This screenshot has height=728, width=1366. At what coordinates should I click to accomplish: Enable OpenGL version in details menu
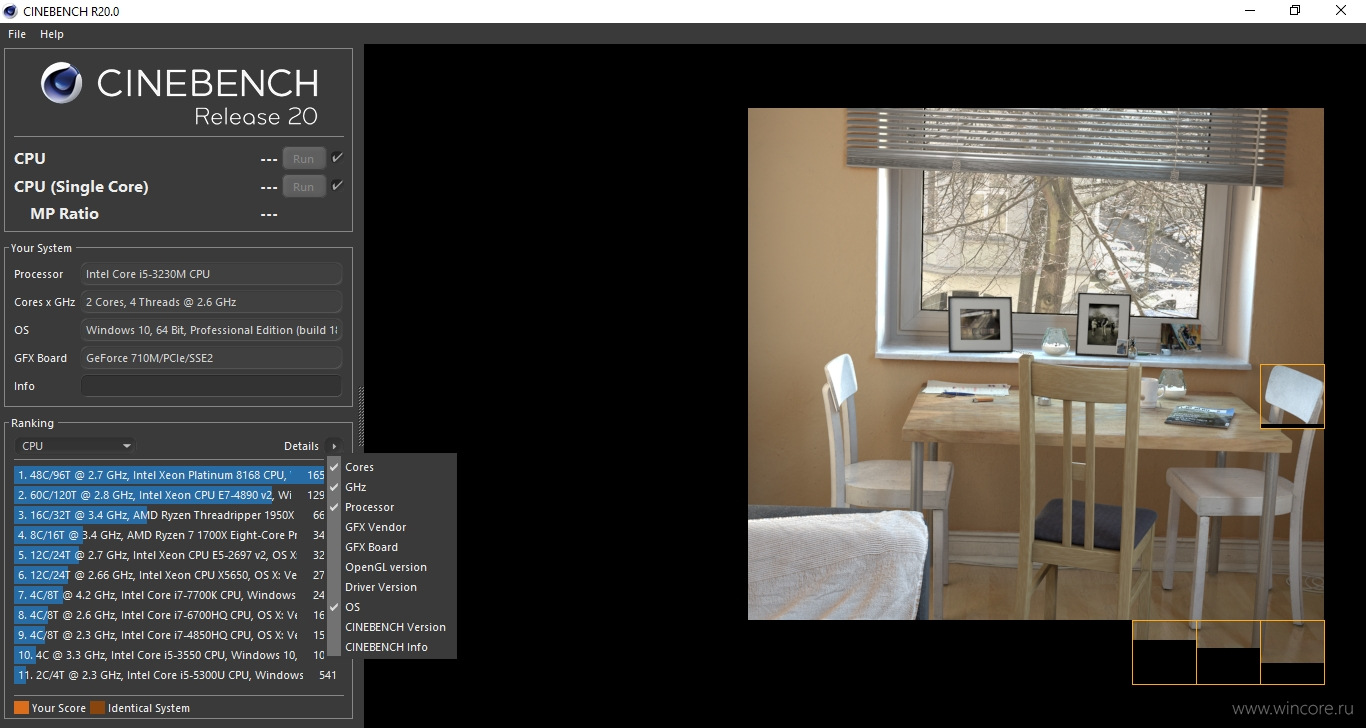pyautogui.click(x=391, y=567)
